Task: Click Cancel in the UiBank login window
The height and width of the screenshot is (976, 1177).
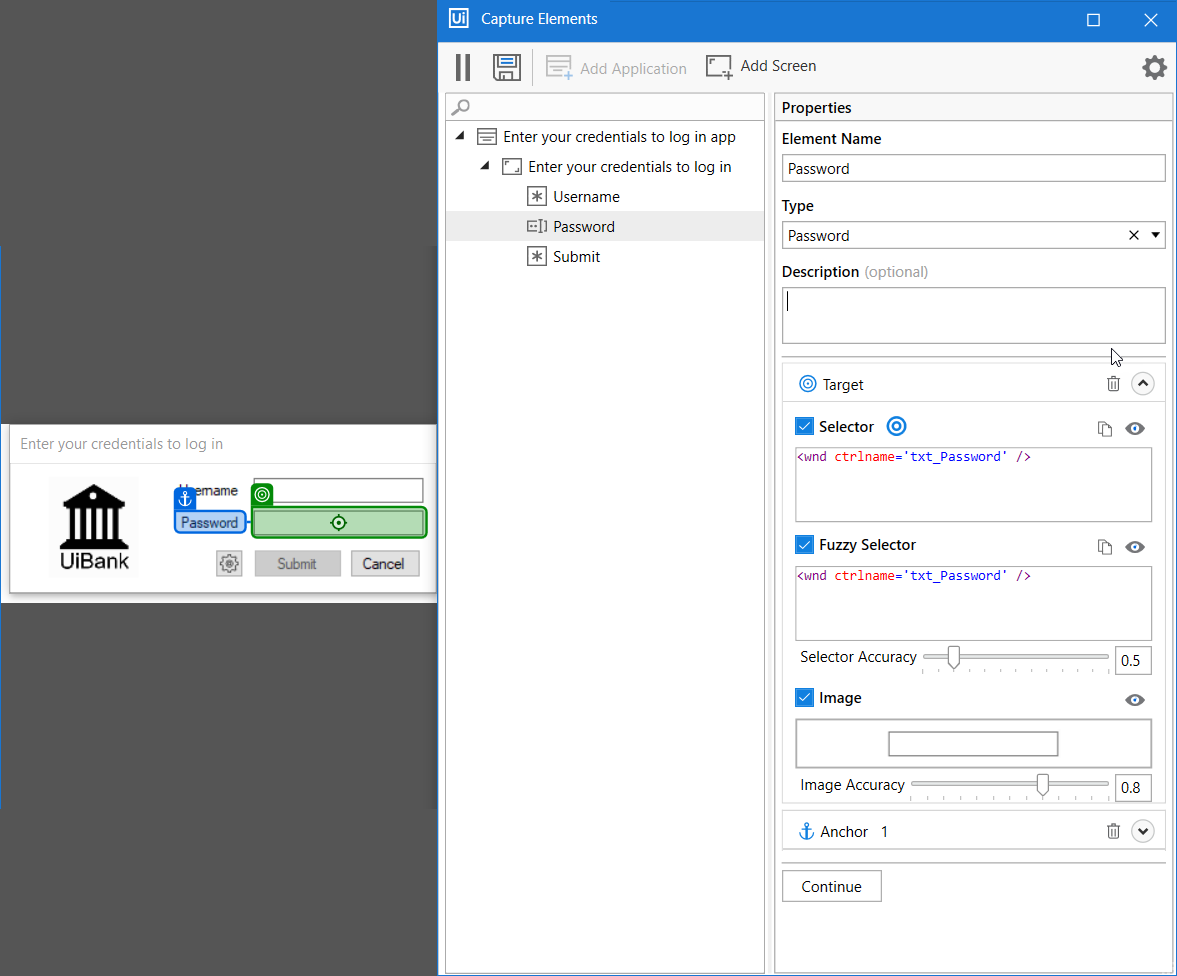Action: (x=385, y=563)
